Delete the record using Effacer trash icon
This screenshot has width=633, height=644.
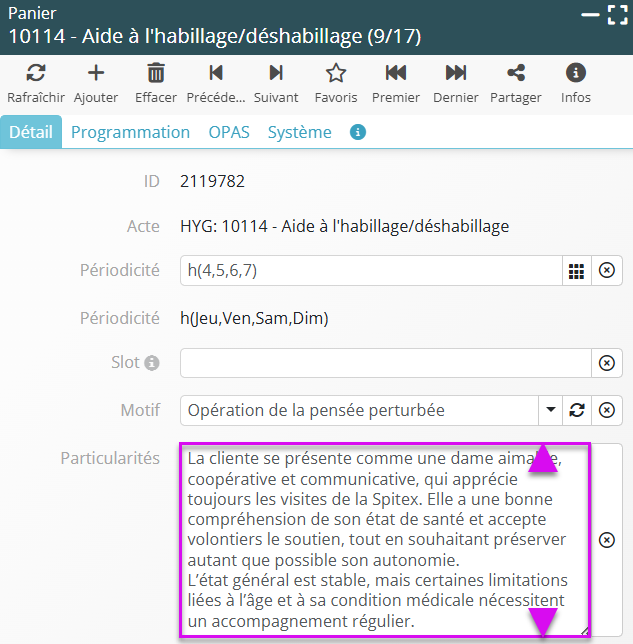coord(156,73)
